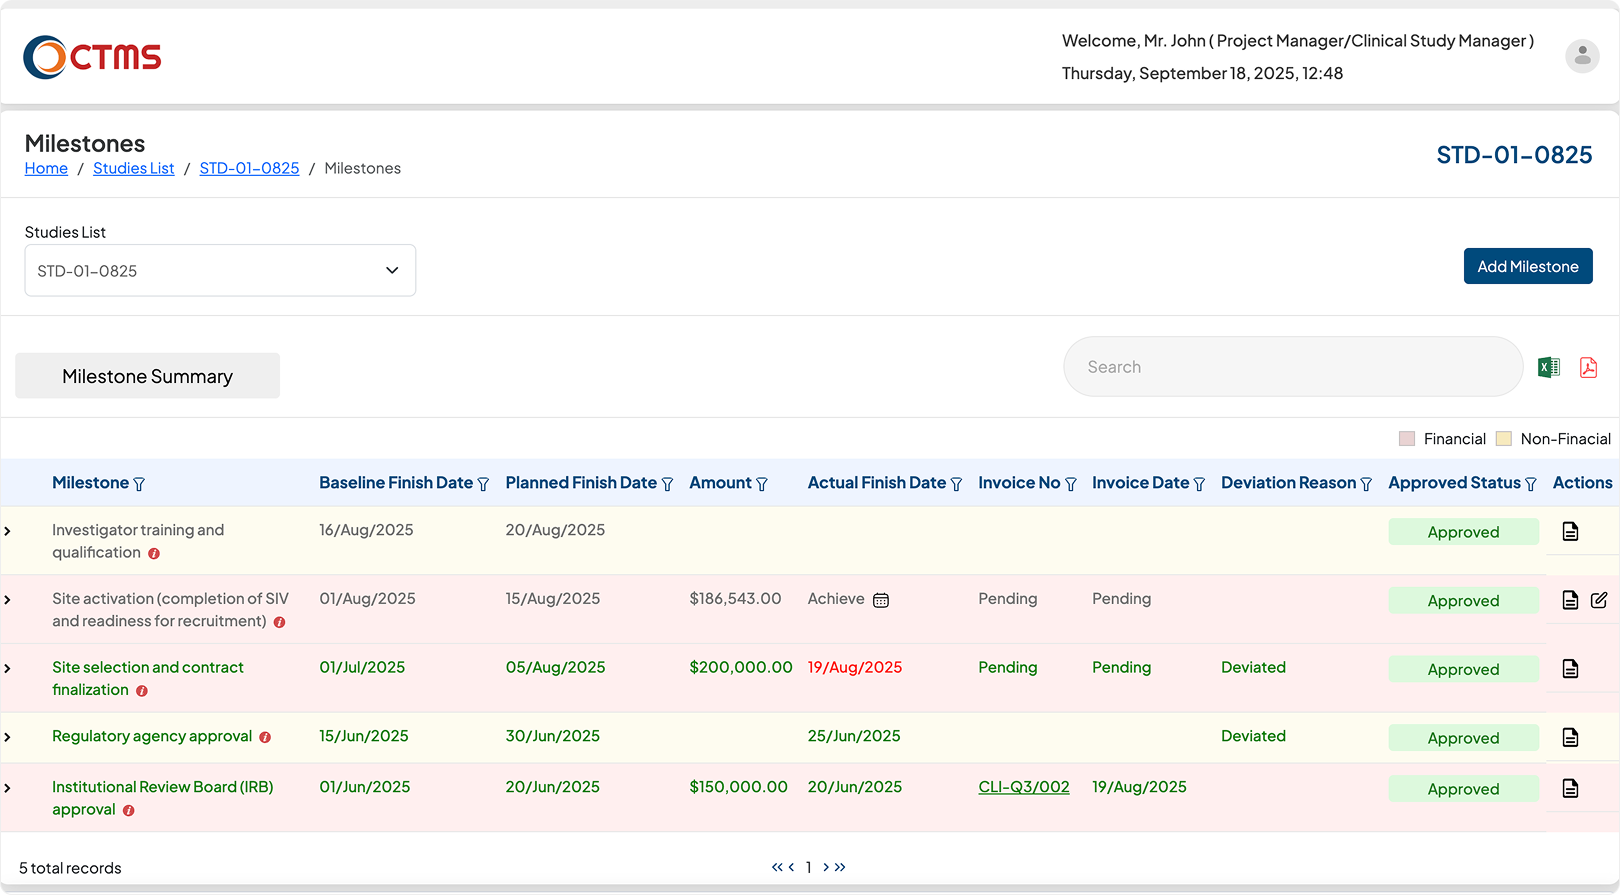Click Deviated in Site selection row
Image resolution: width=1620 pixels, height=895 pixels.
(x=1253, y=667)
